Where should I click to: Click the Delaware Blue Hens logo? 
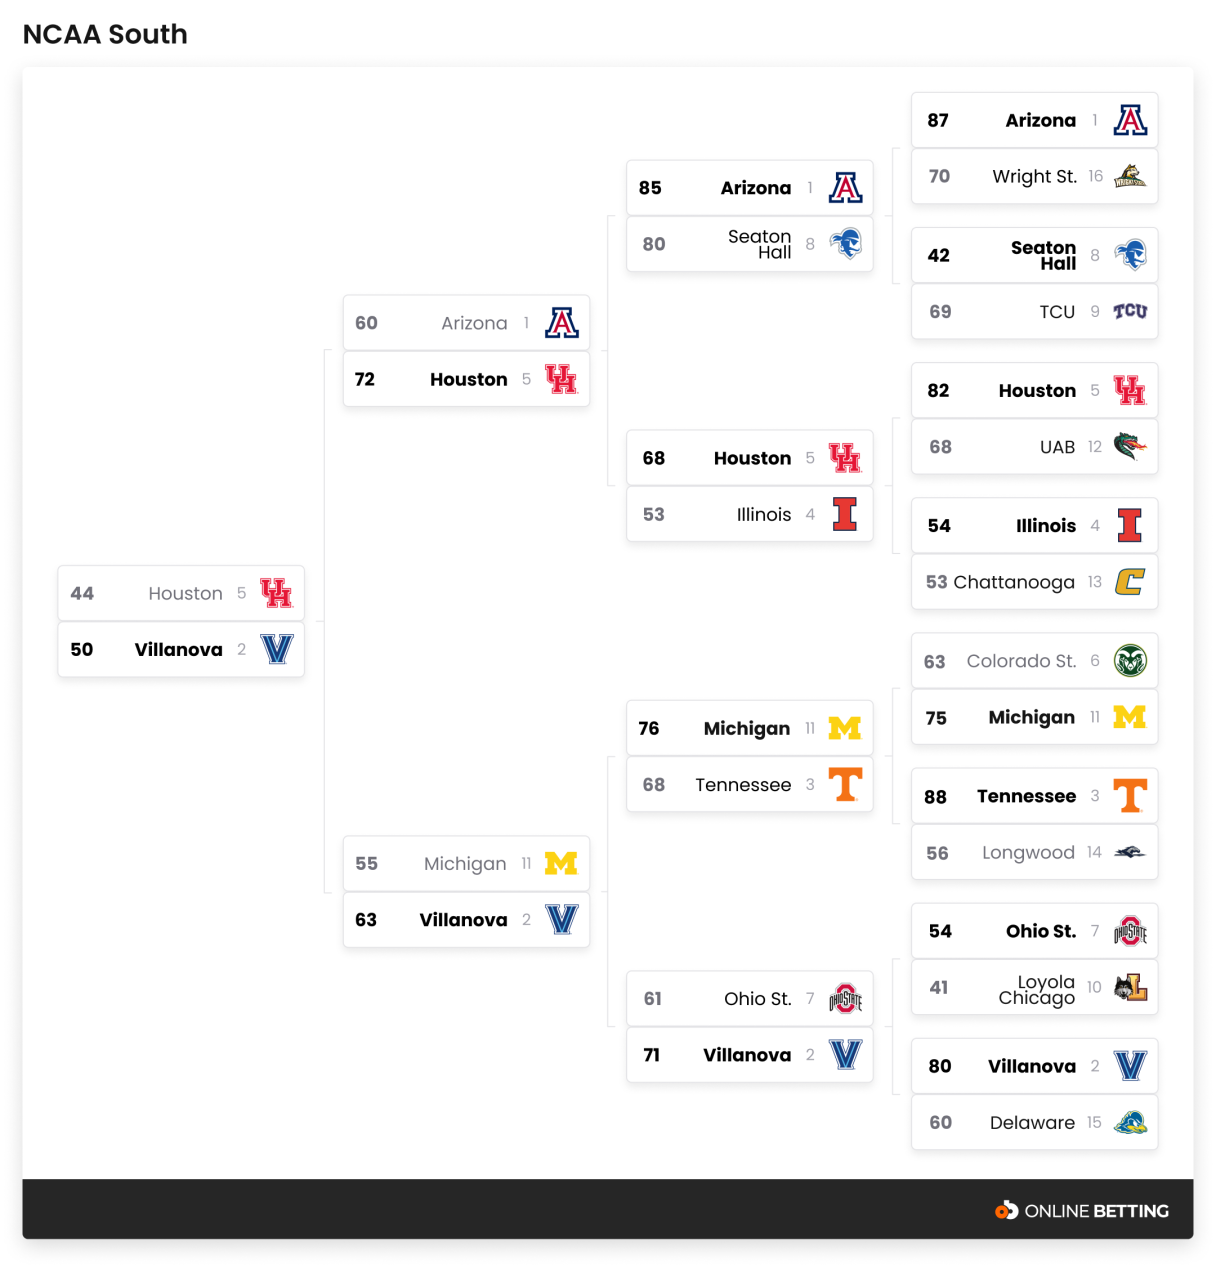(x=1130, y=1123)
